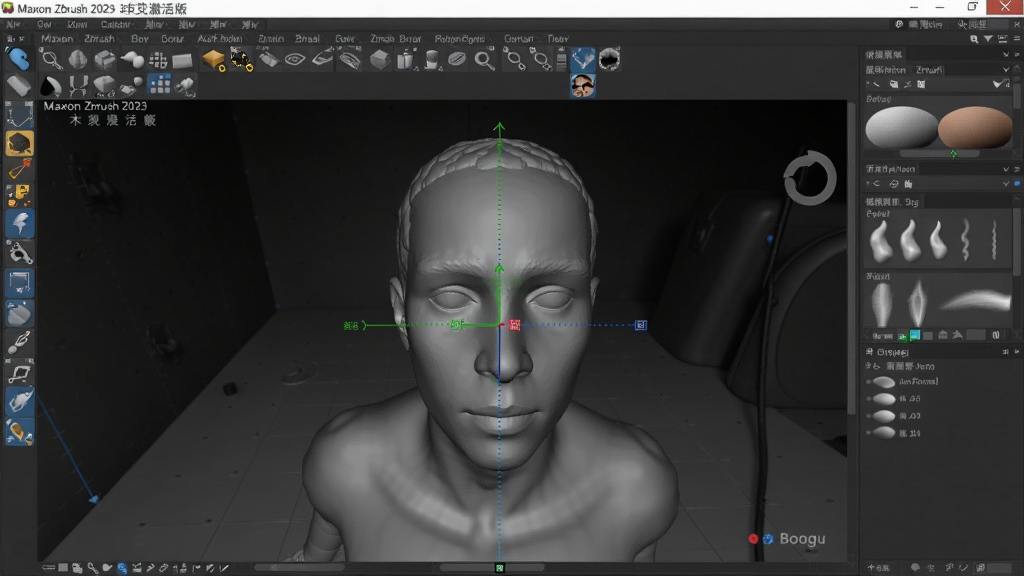
Task: Open the Boy menu
Action: pos(140,39)
